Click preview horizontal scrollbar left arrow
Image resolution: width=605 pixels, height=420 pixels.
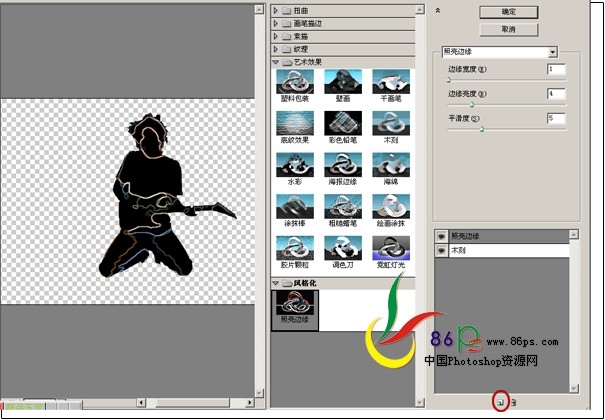tap(141, 403)
